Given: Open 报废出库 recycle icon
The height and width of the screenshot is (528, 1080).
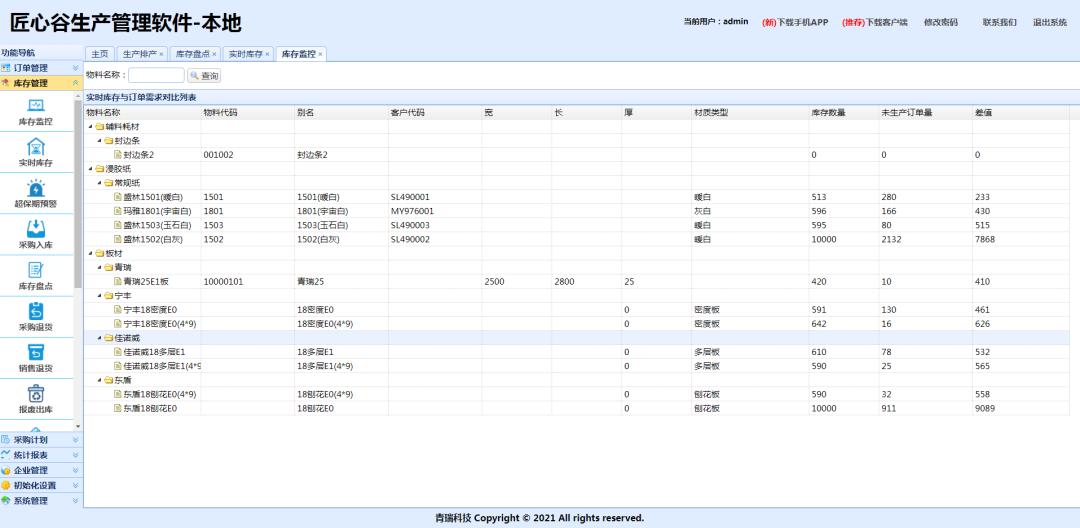Looking at the screenshot, I should pos(36,393).
